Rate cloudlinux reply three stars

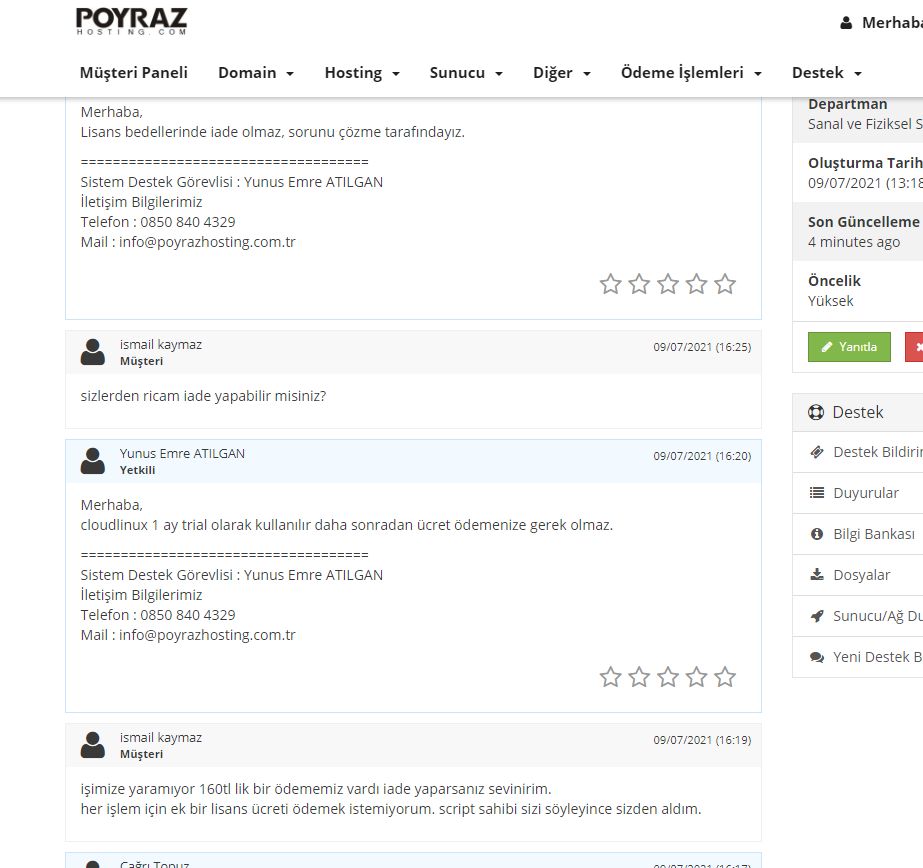668,677
